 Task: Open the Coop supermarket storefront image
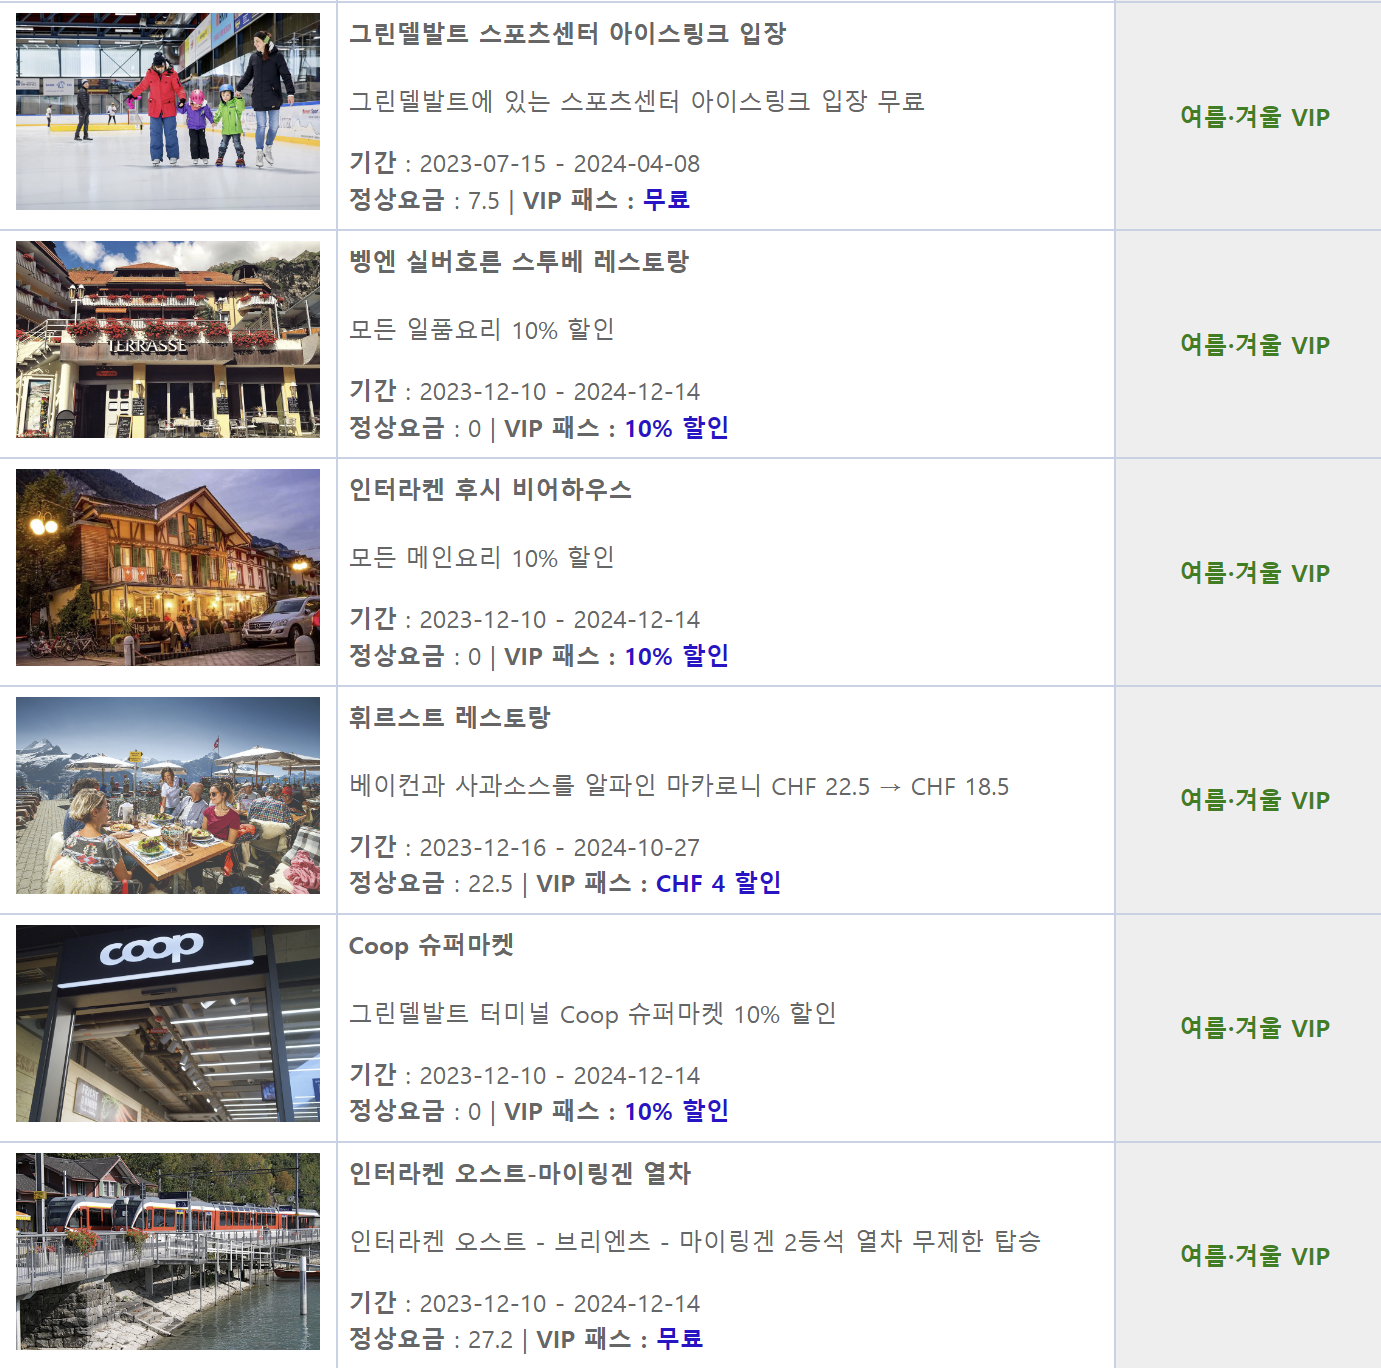coord(168,1023)
